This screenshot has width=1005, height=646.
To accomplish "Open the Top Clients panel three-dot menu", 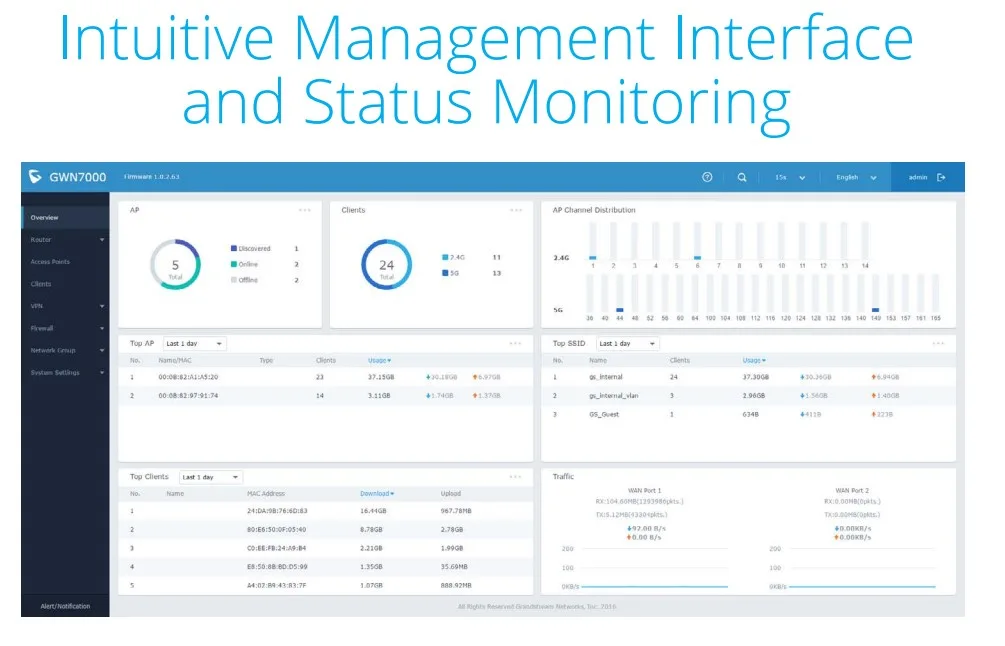I will coord(516,477).
